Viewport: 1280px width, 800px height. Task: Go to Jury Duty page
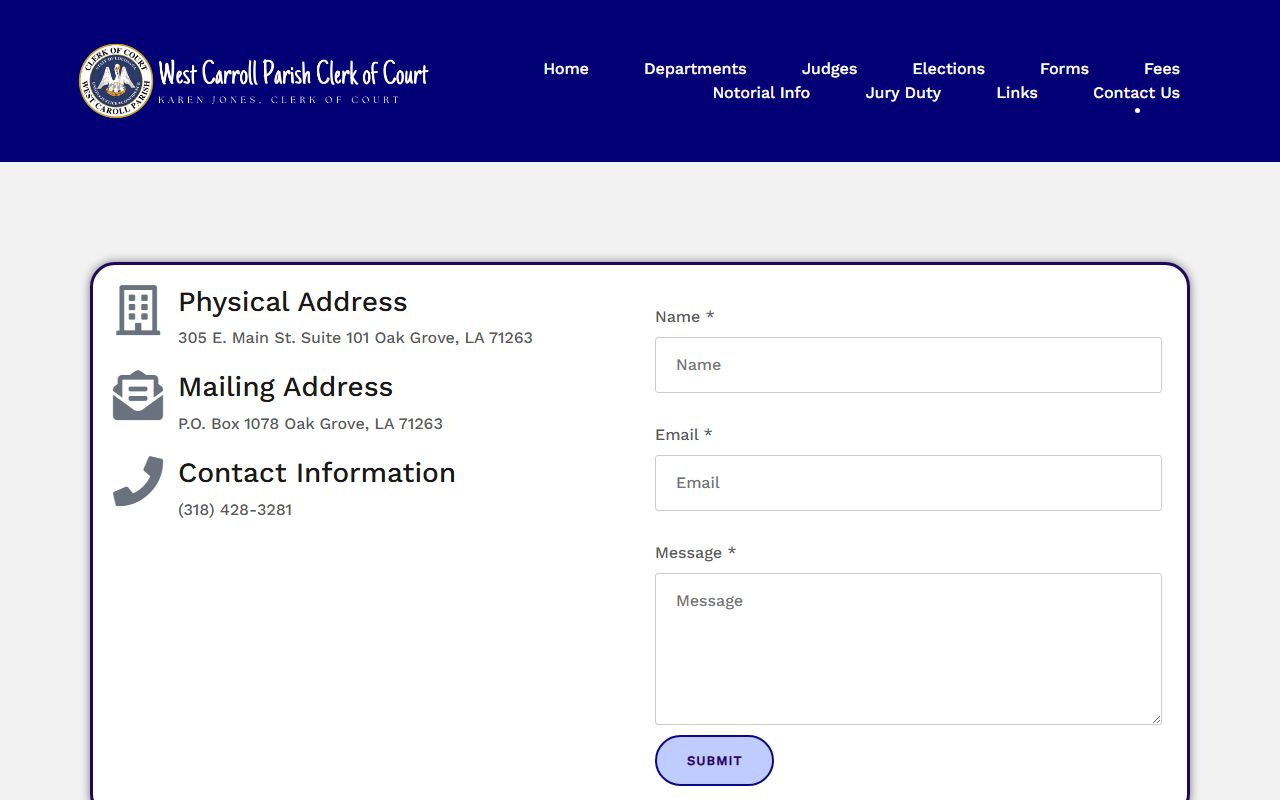[903, 93]
